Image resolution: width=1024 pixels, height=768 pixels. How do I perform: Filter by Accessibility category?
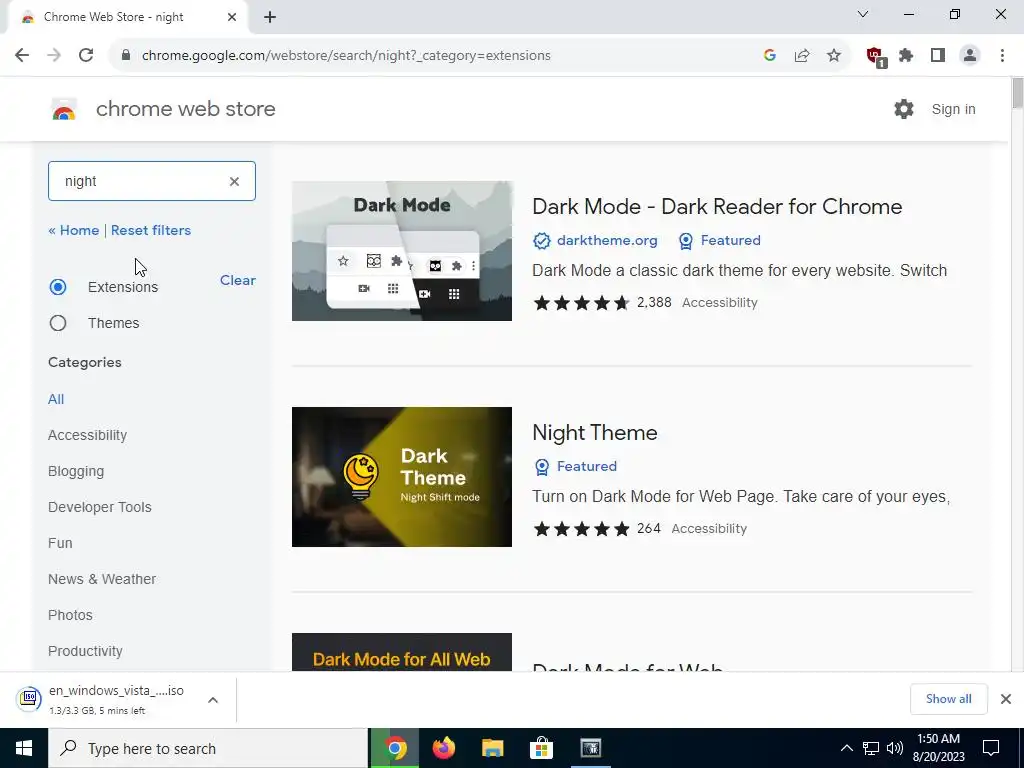[88, 435]
